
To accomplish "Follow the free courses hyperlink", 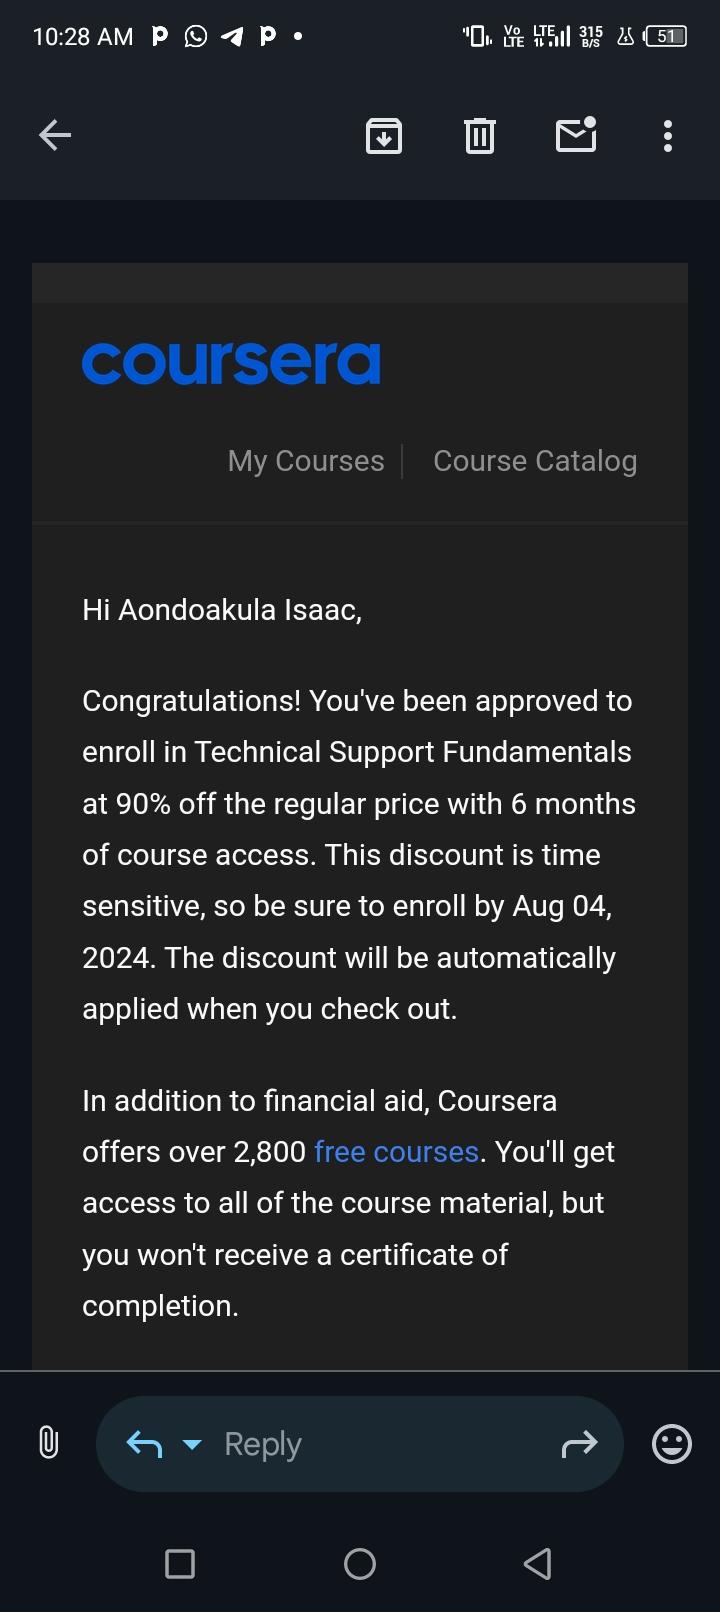I will point(396,1152).
